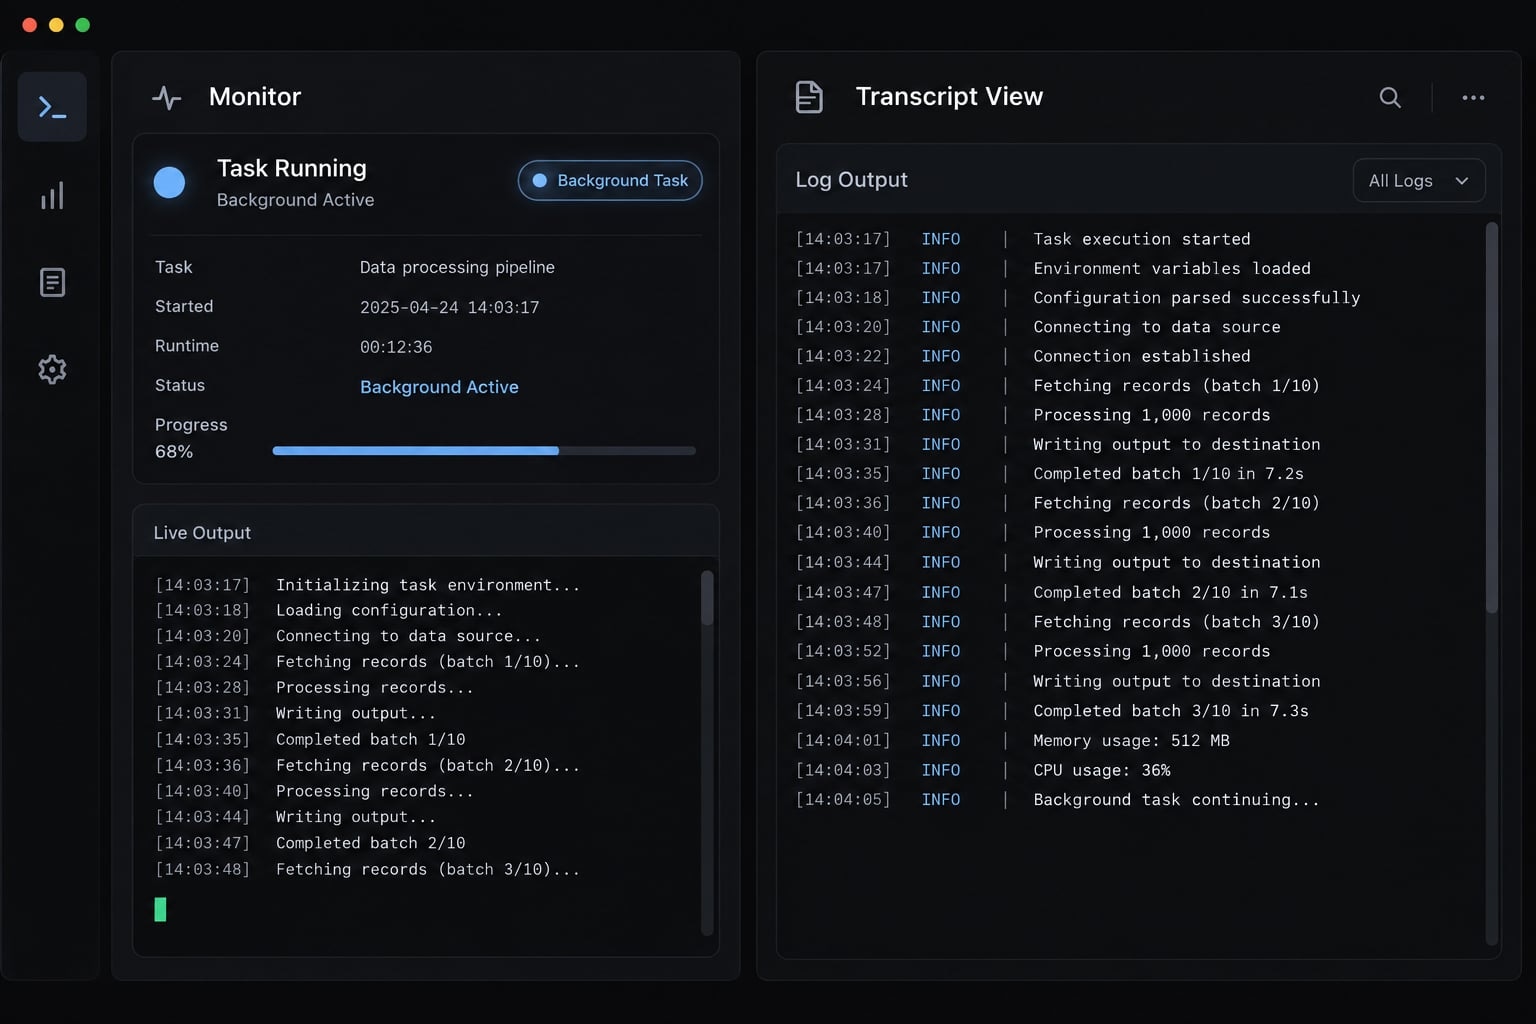Screen dimensions: 1536x1024
Task: Select log line 'Completed batch 2/10 in 7.1s'
Action: (1170, 593)
